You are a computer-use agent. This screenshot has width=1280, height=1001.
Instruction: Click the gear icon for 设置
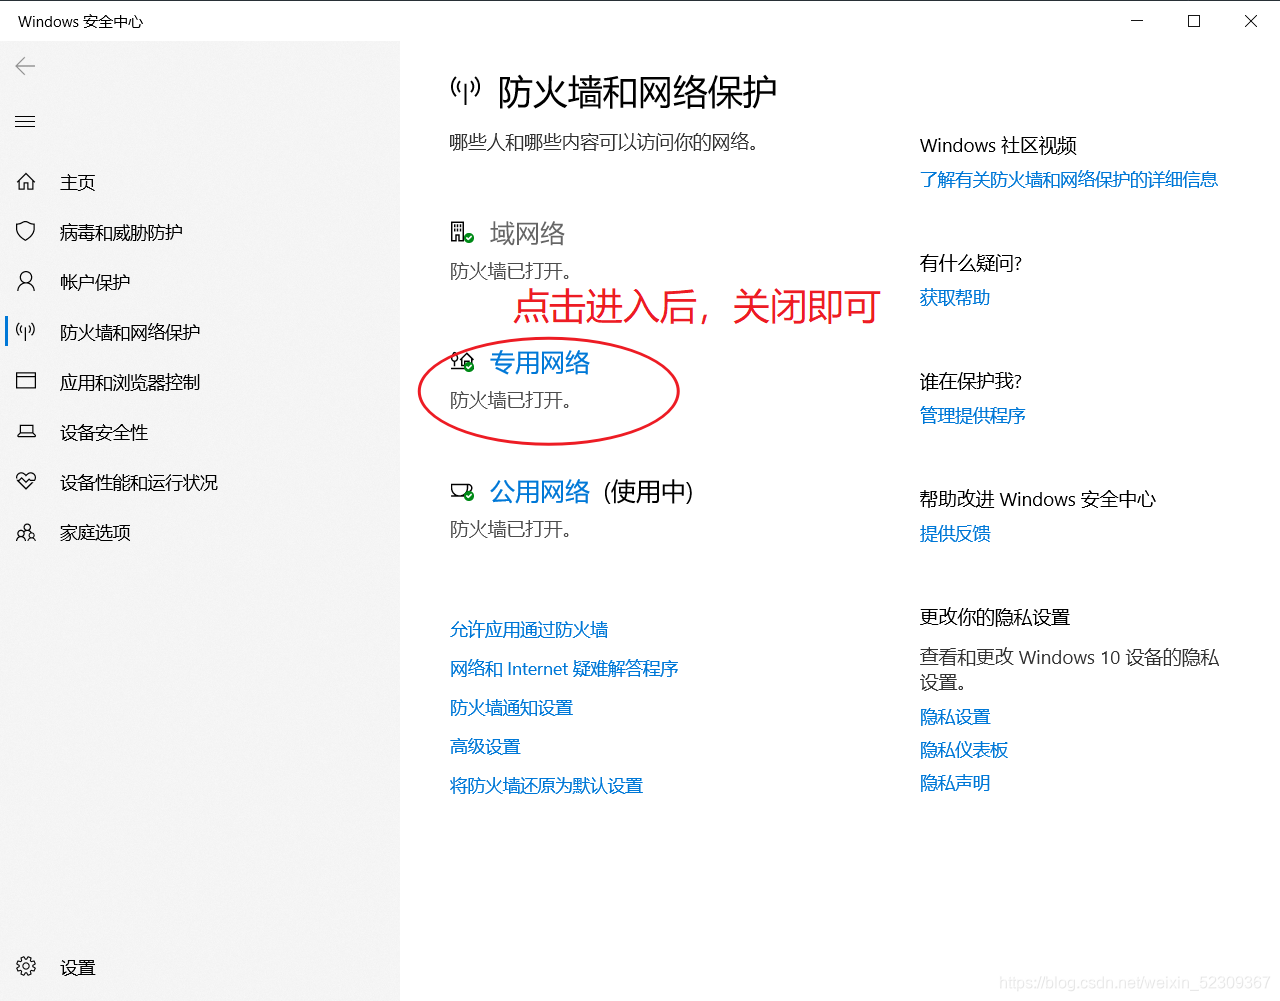pyautogui.click(x=26, y=966)
